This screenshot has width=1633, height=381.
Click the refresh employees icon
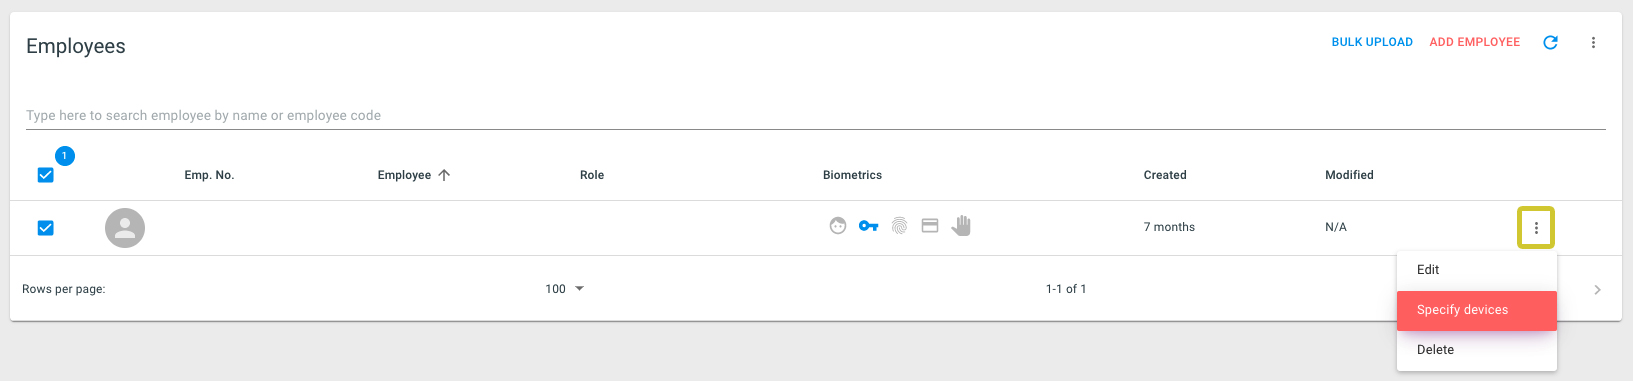click(1550, 42)
